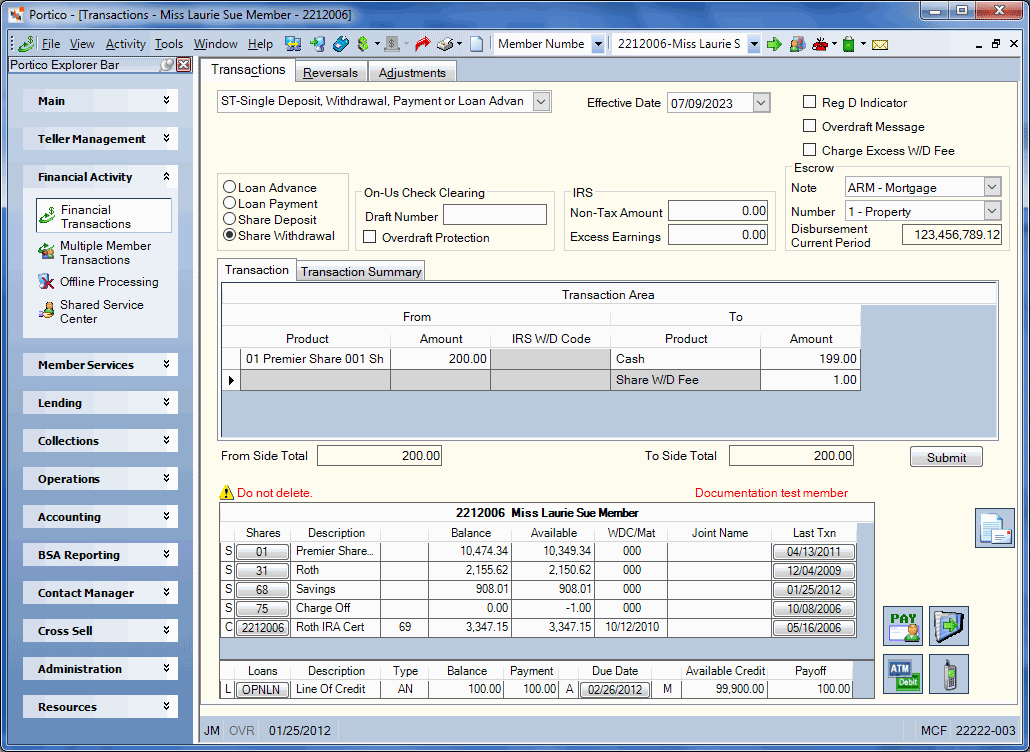Image resolution: width=1030 pixels, height=752 pixels.
Task: Click the first toolbar icon after Help
Action: 293,44
